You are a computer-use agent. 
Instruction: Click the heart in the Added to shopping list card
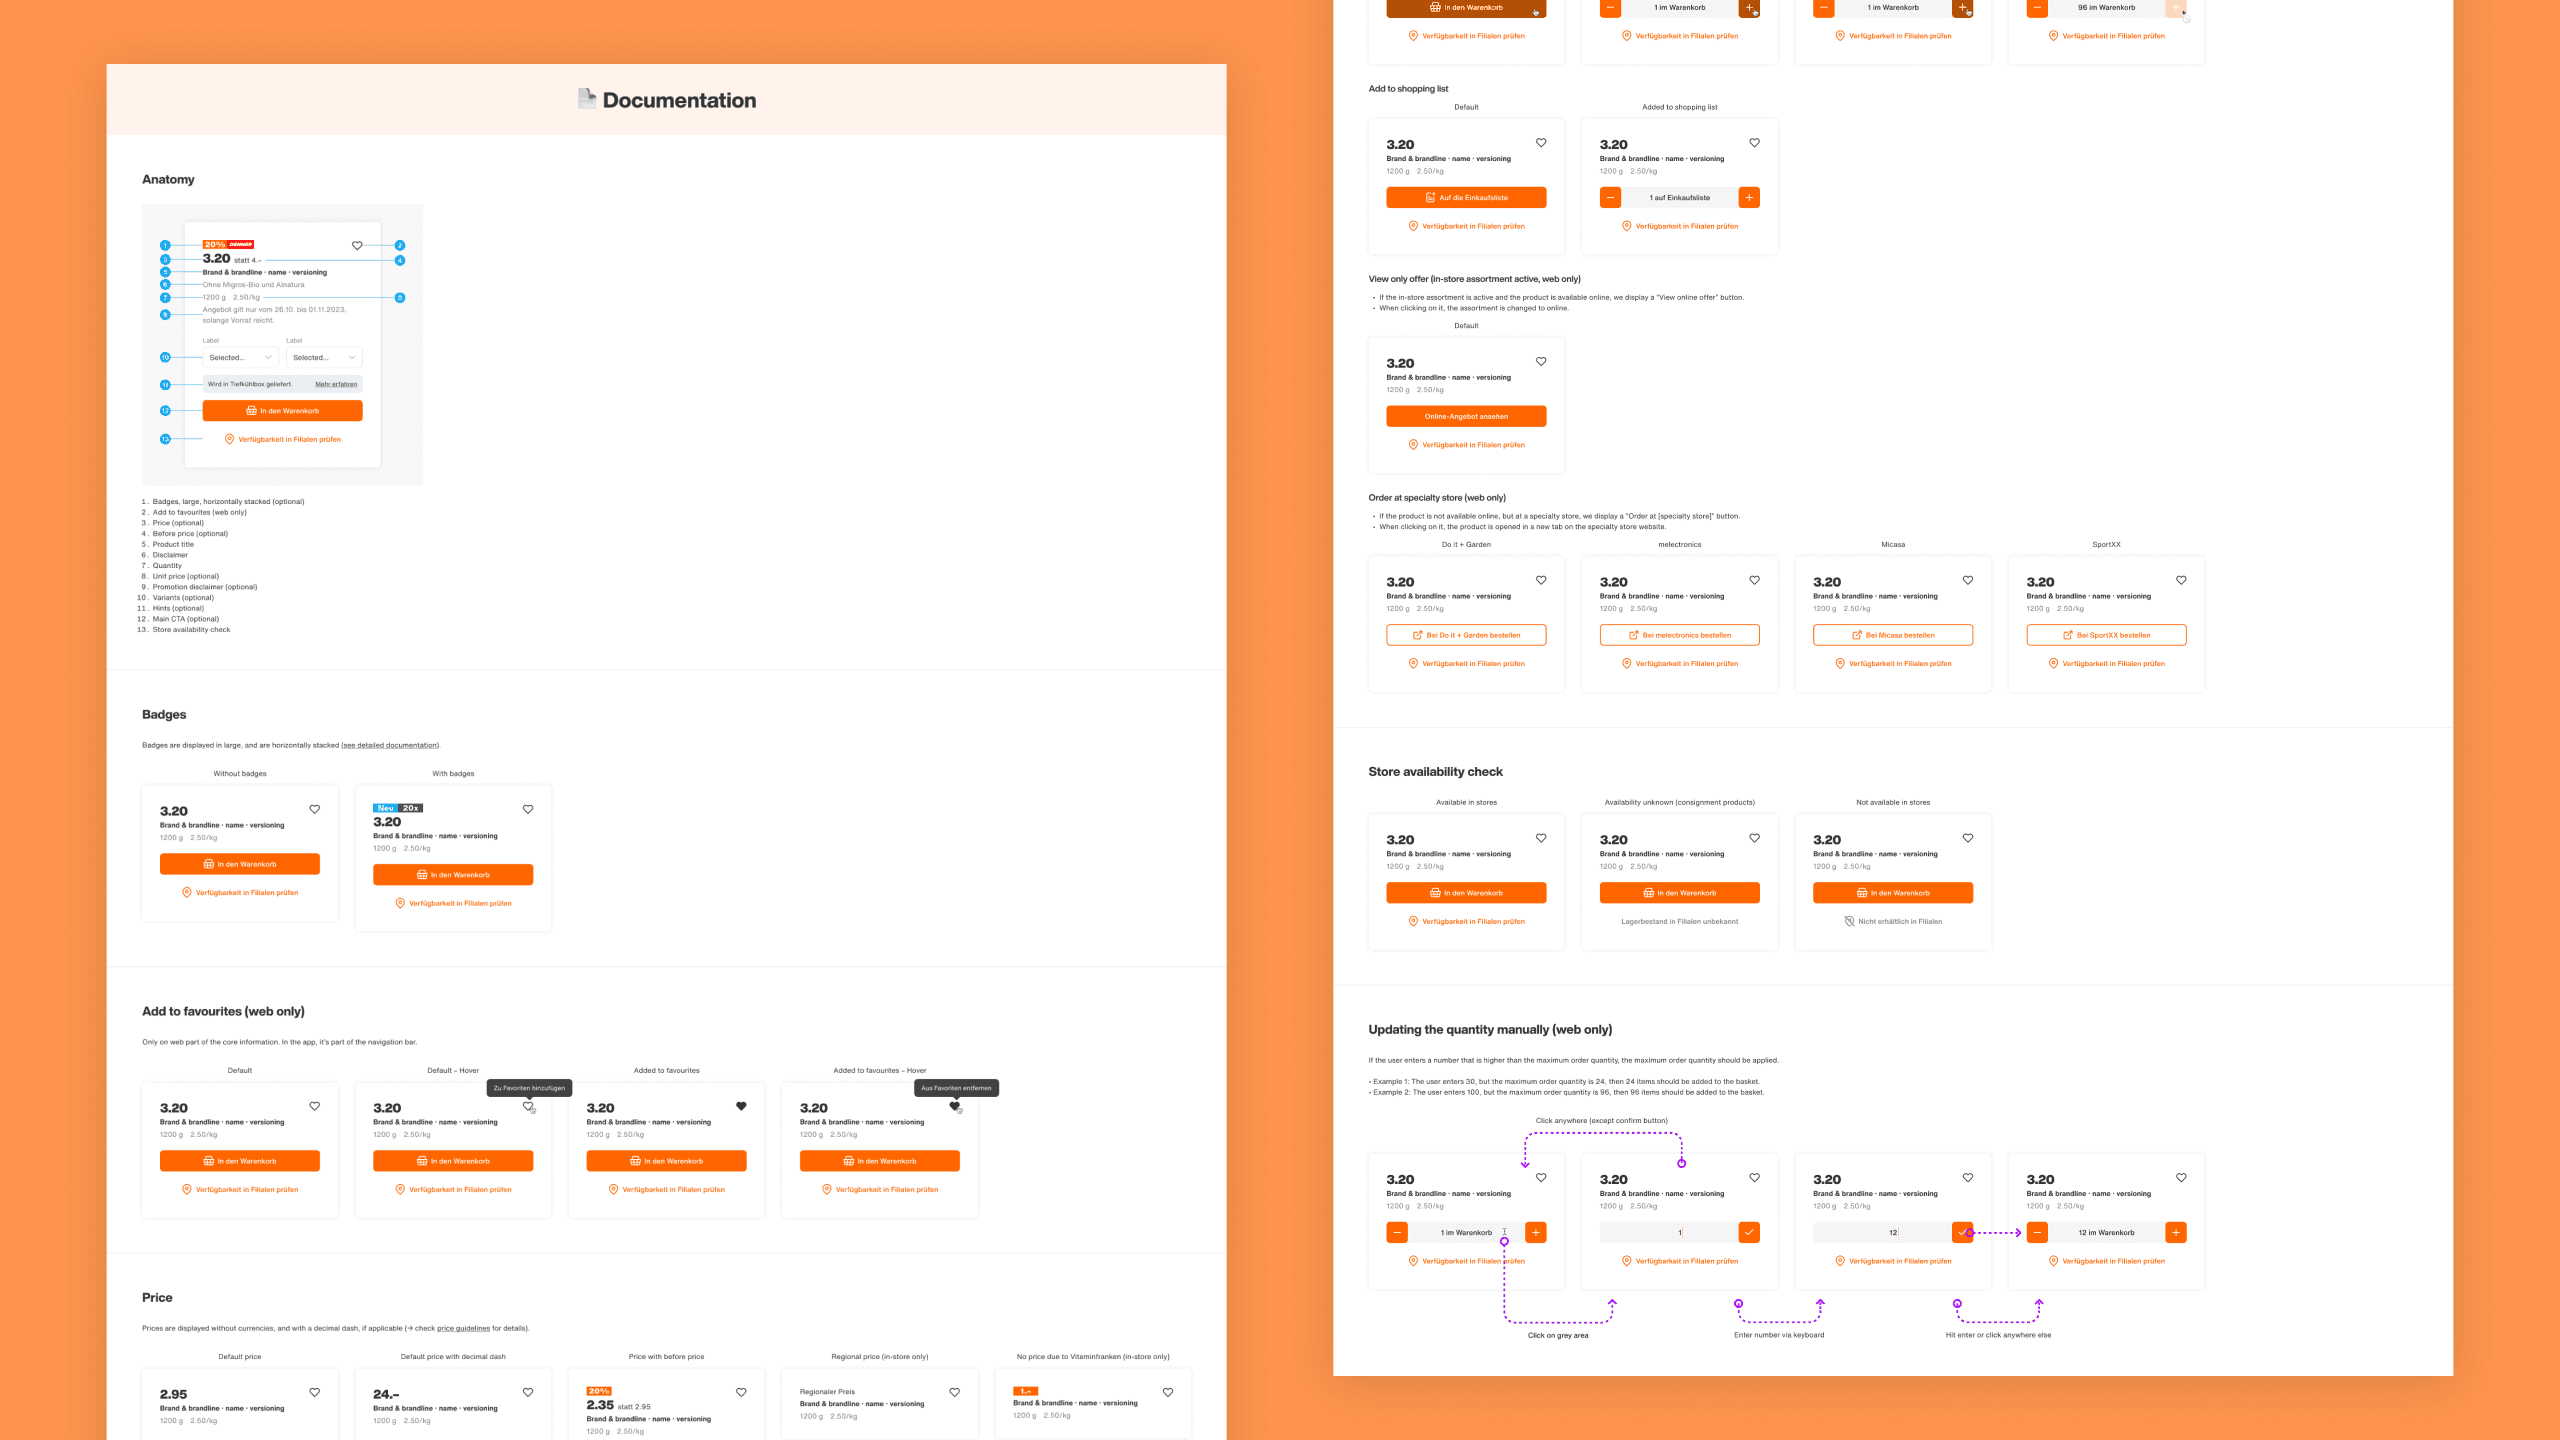(x=1755, y=143)
